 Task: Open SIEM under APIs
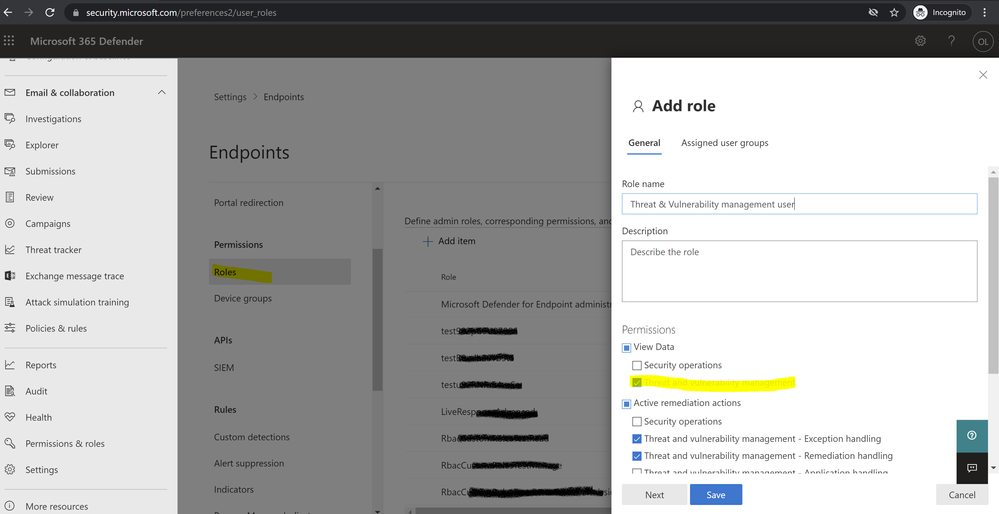point(224,368)
